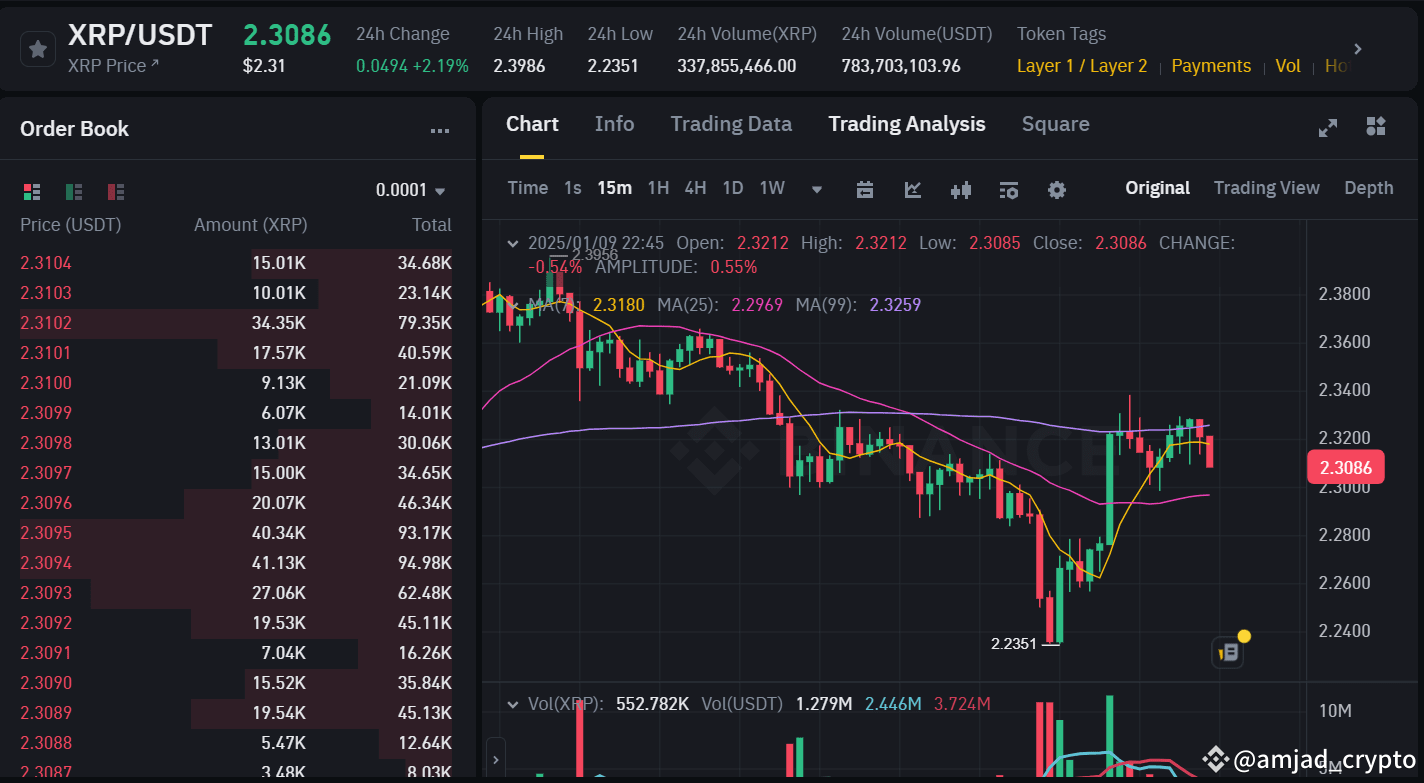Switch to the Trading View chart

point(1266,188)
